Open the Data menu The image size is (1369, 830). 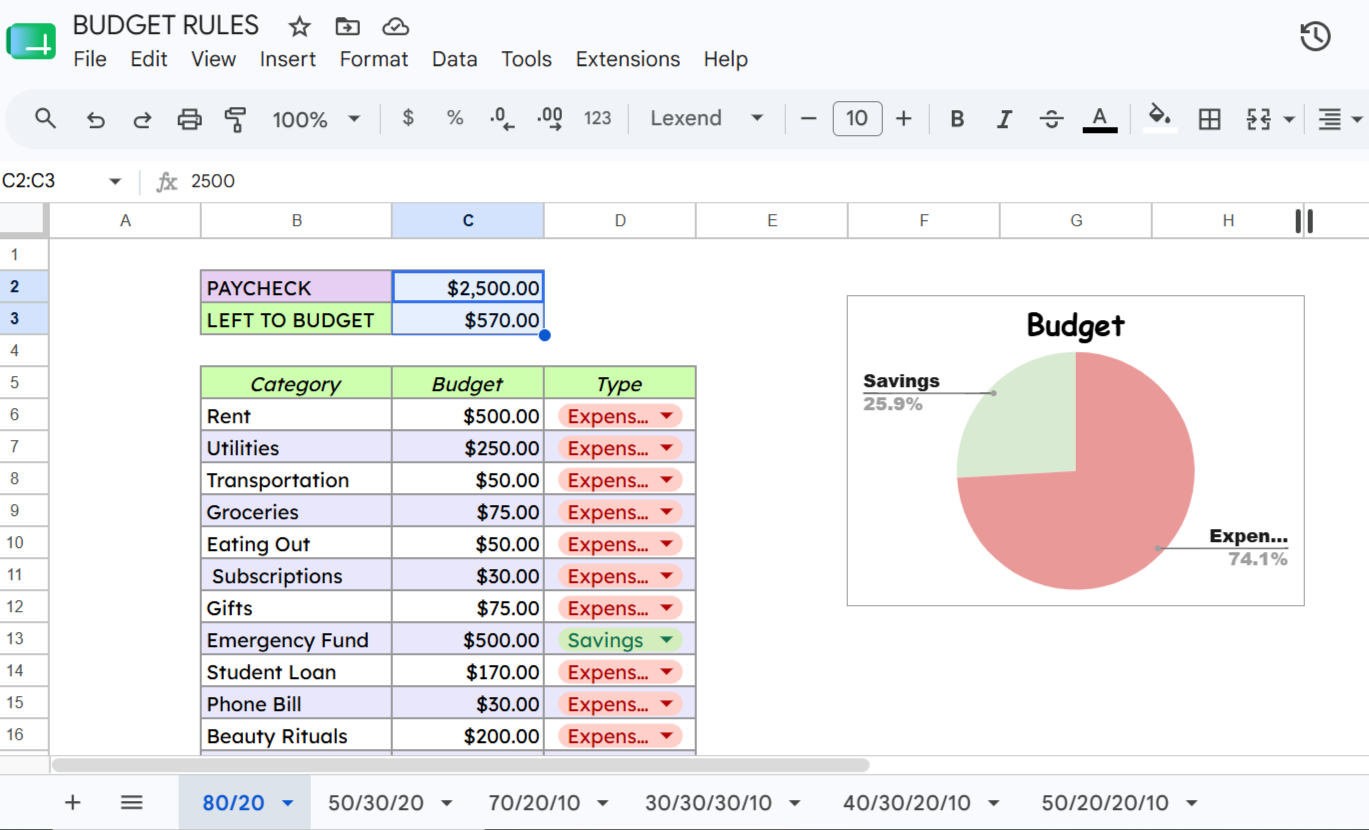454,59
